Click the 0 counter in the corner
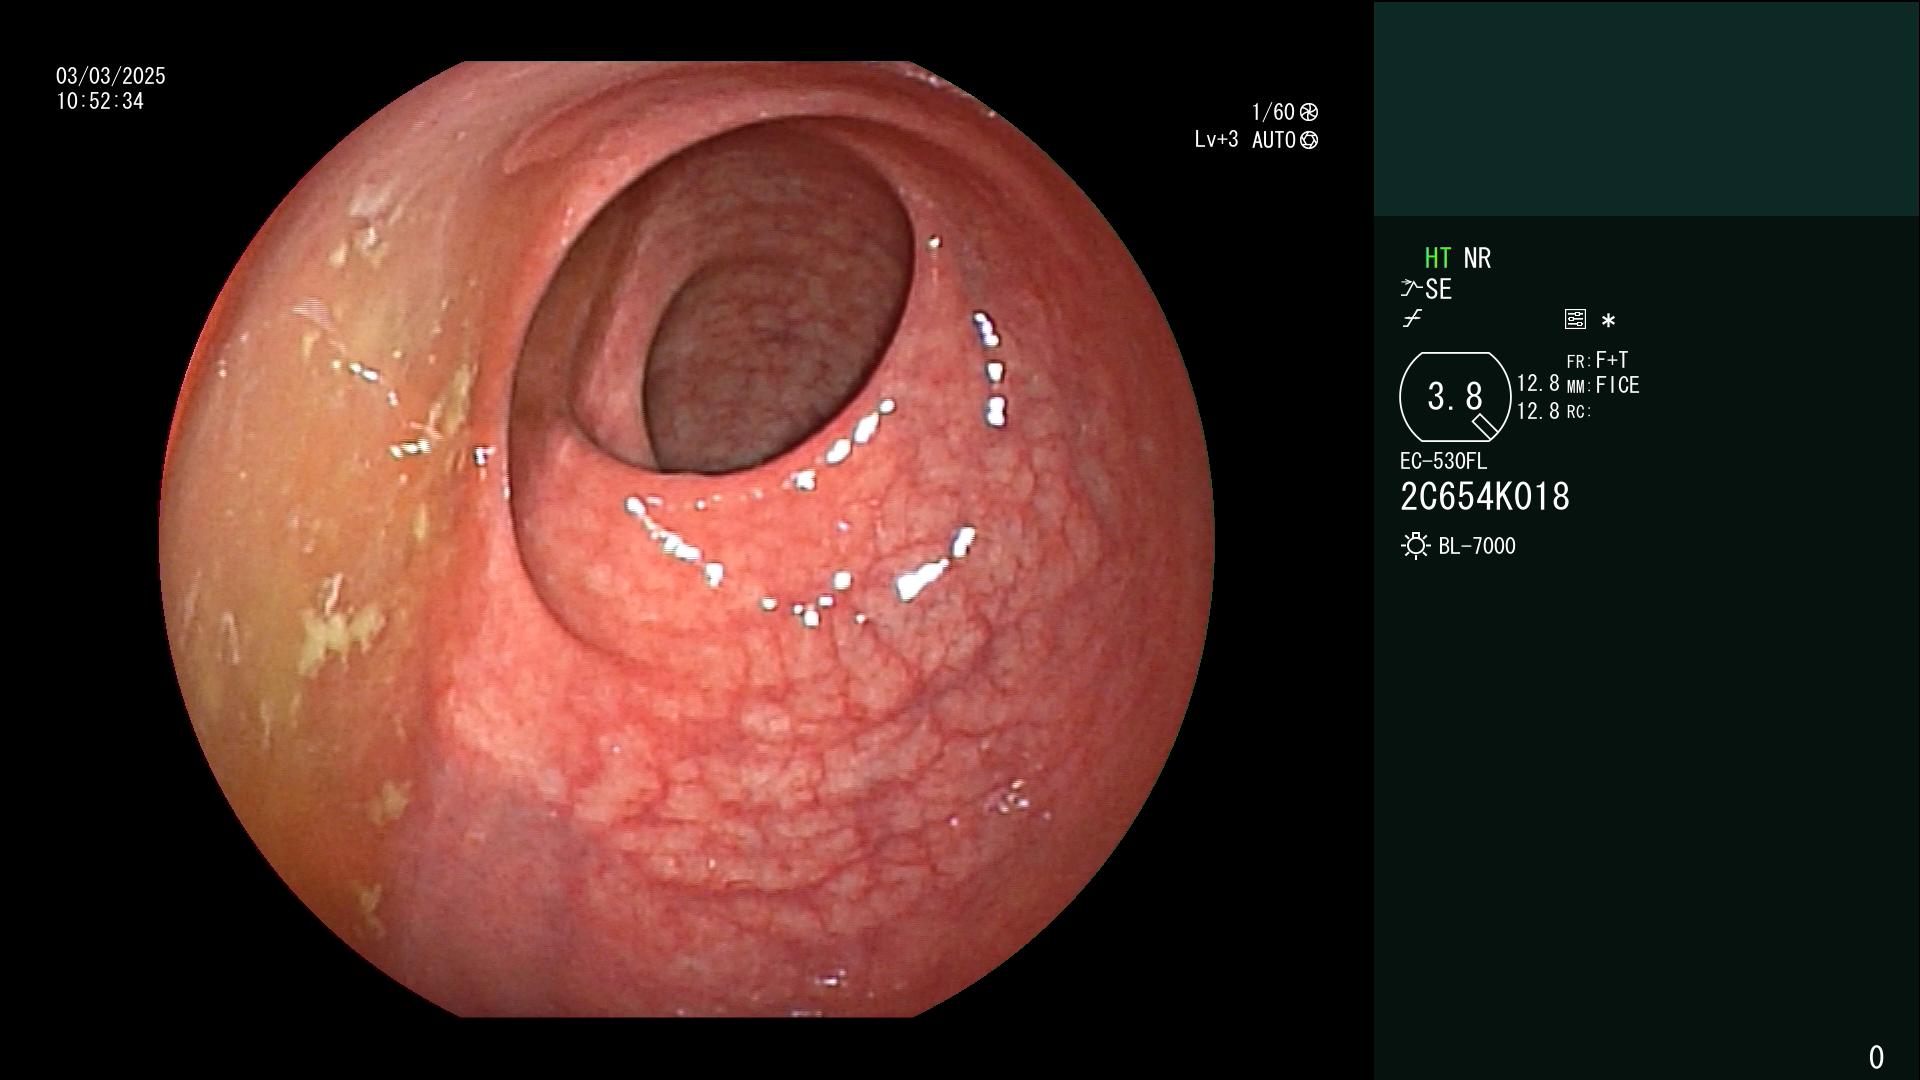The width and height of the screenshot is (1920, 1080). 1876,1057
